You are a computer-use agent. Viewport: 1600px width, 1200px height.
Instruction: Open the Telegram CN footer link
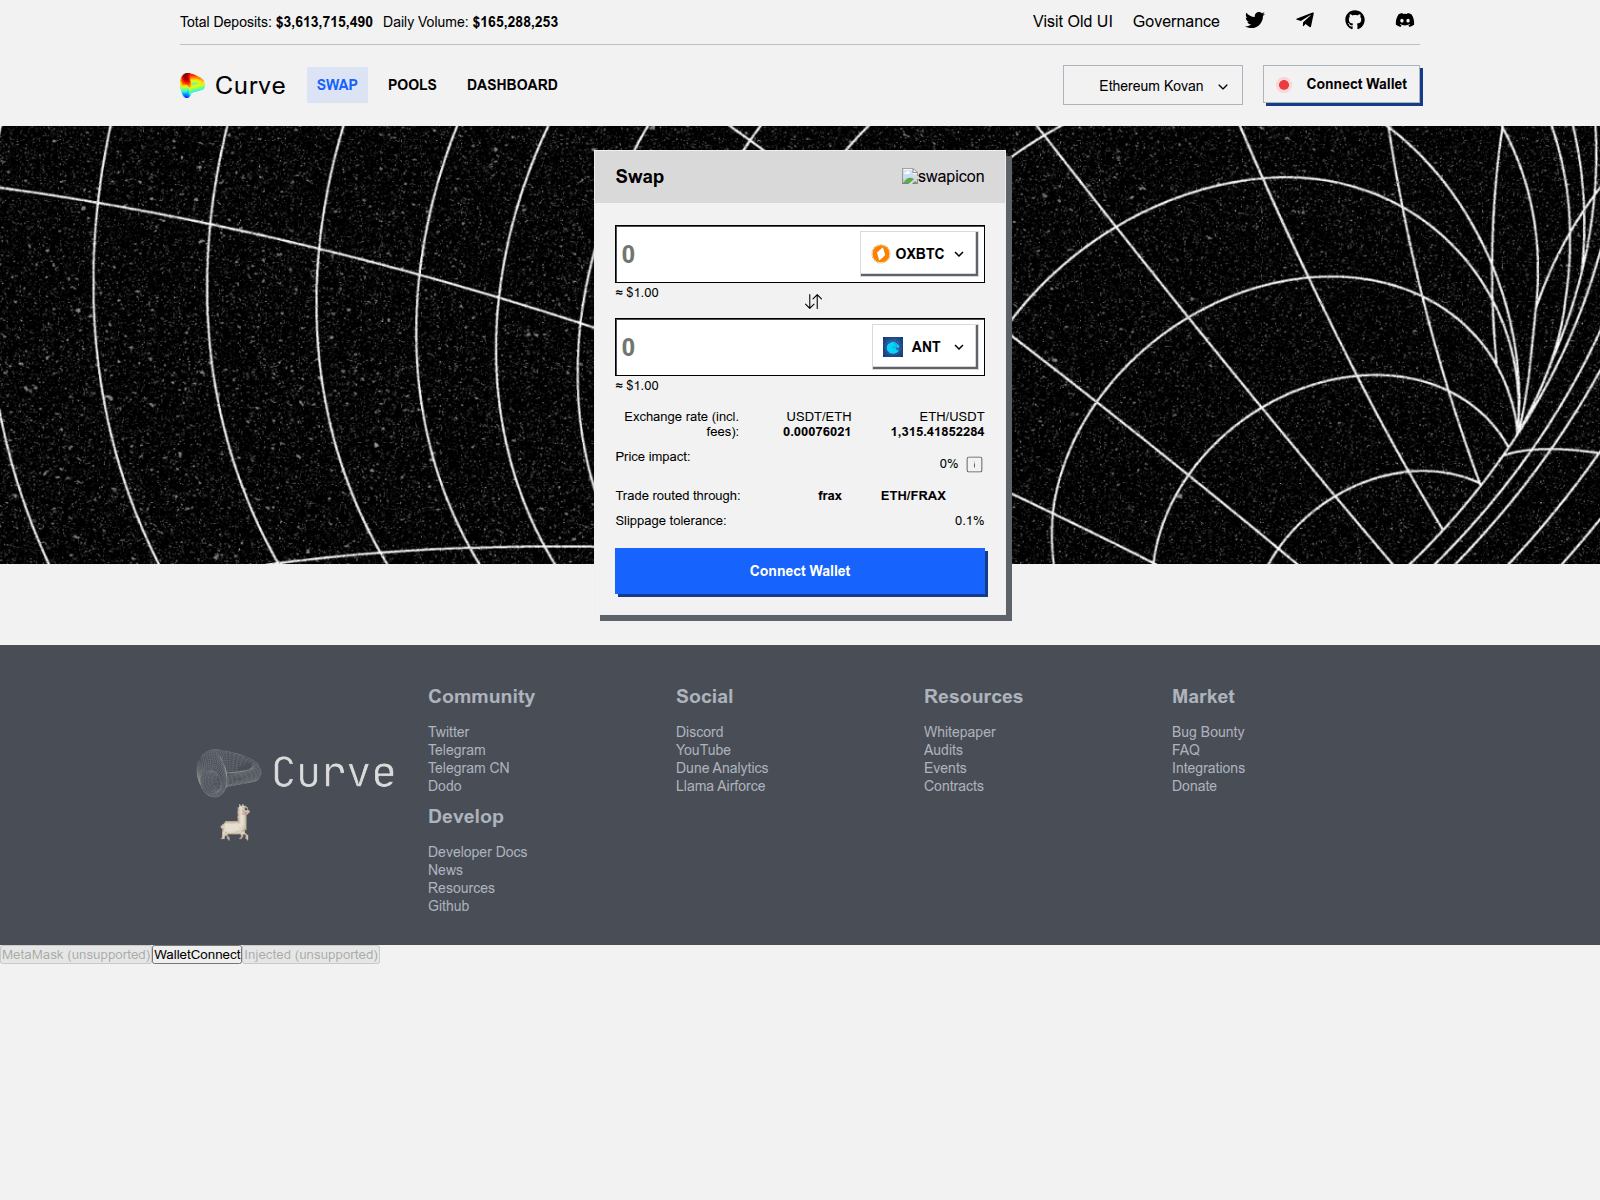pyautogui.click(x=469, y=768)
